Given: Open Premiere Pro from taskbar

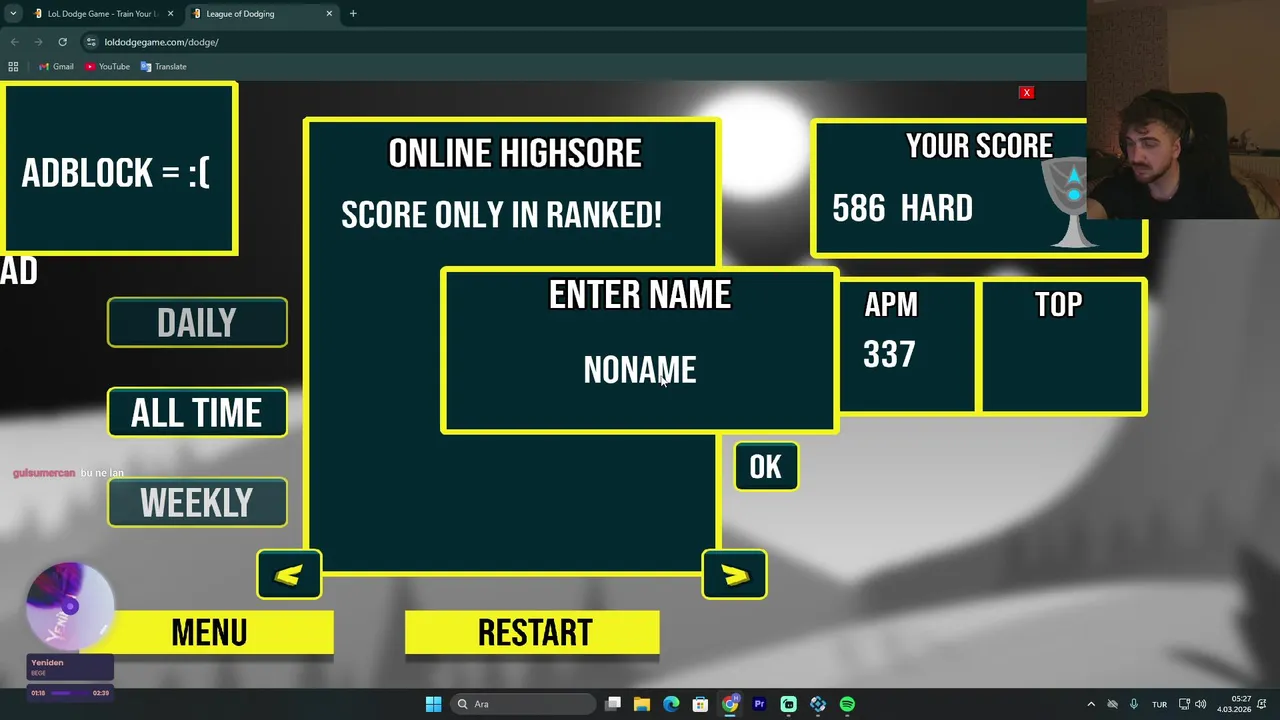Looking at the screenshot, I should coord(759,704).
